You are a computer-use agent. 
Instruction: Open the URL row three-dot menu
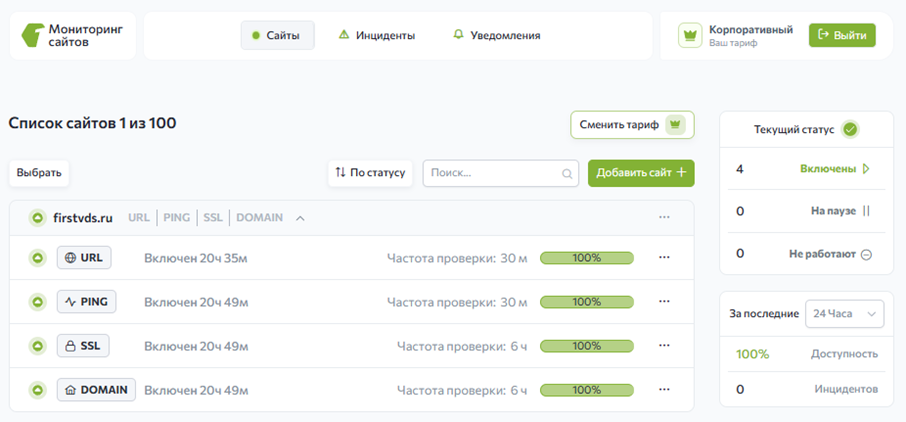pyautogui.click(x=664, y=257)
